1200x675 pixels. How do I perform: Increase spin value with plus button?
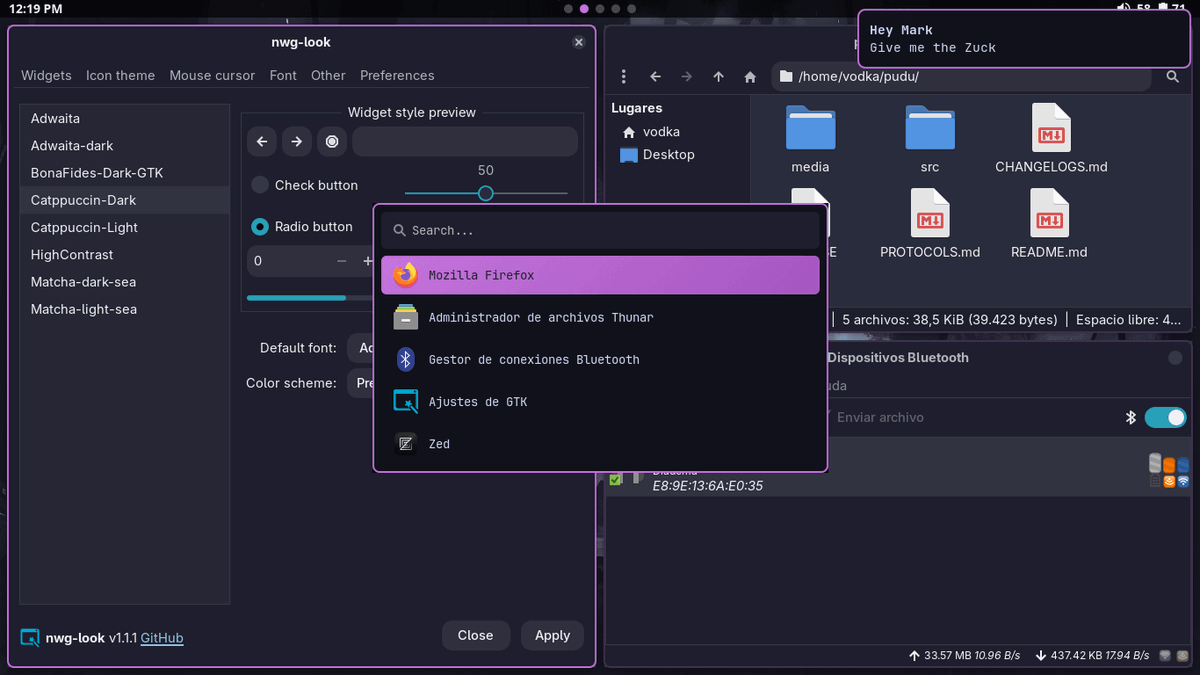click(366, 261)
